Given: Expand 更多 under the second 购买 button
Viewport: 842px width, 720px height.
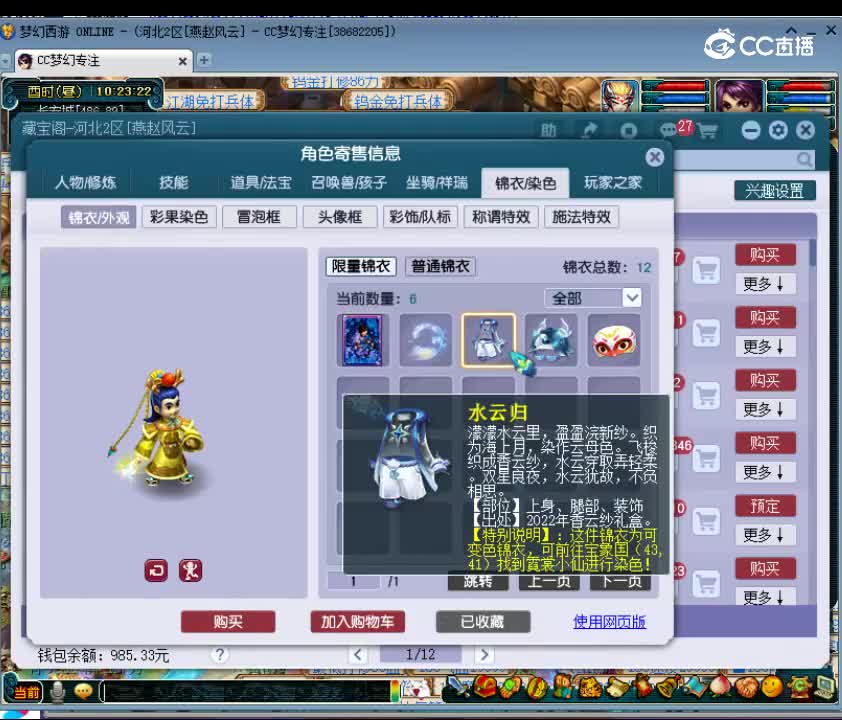Looking at the screenshot, I should click(x=765, y=346).
